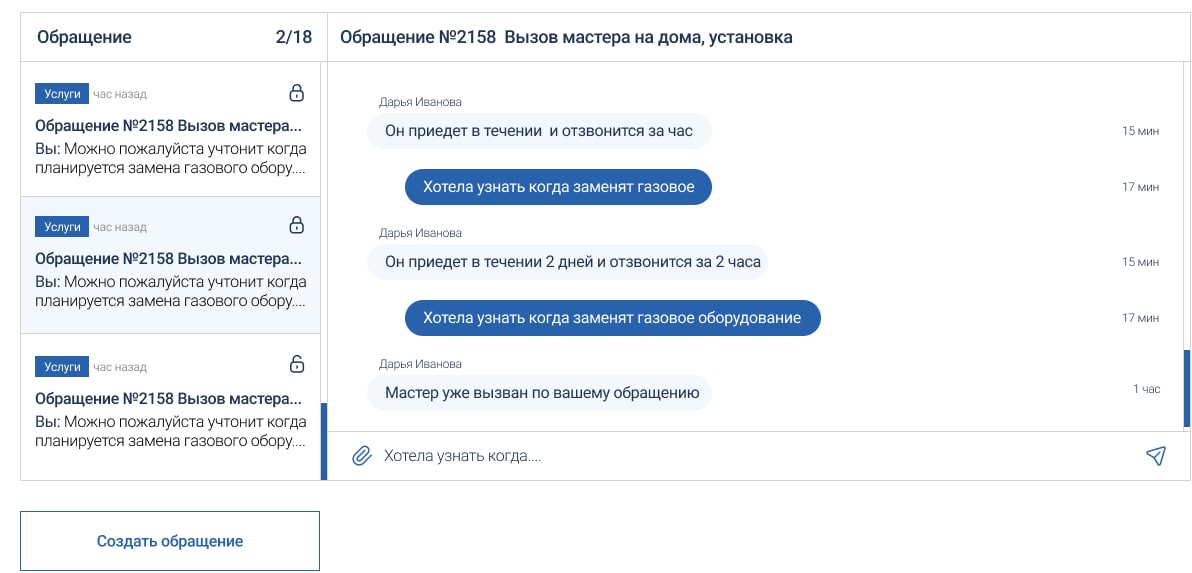Click the open padlock icon in the ticket list
The image size is (1192, 573).
coord(297,364)
